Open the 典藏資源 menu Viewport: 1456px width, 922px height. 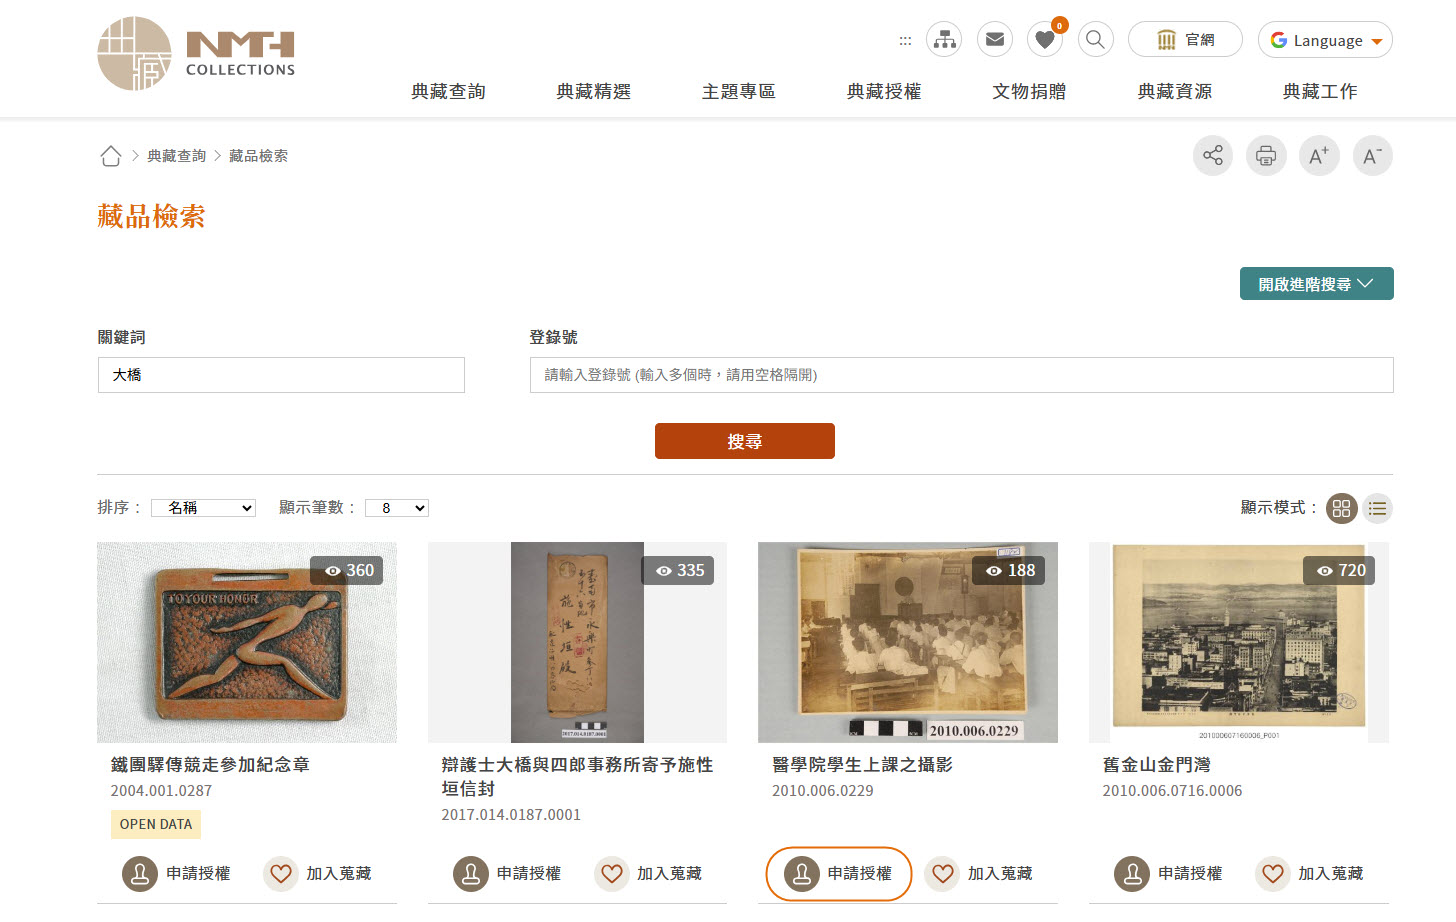coord(1175,92)
